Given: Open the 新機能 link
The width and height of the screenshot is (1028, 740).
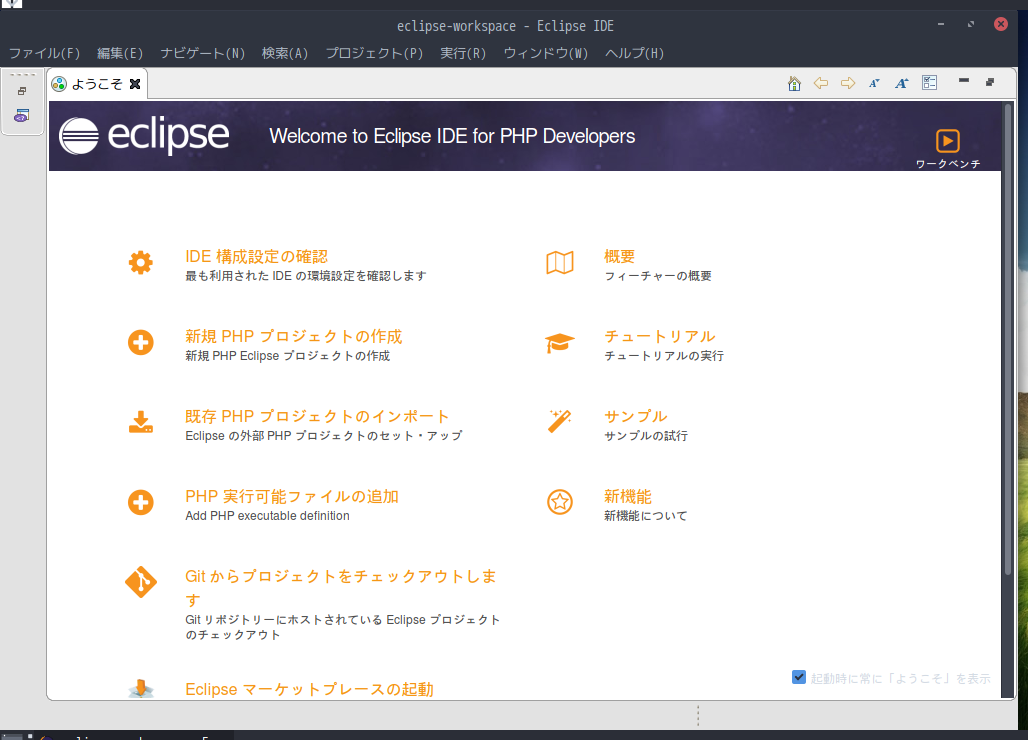Looking at the screenshot, I should 628,496.
